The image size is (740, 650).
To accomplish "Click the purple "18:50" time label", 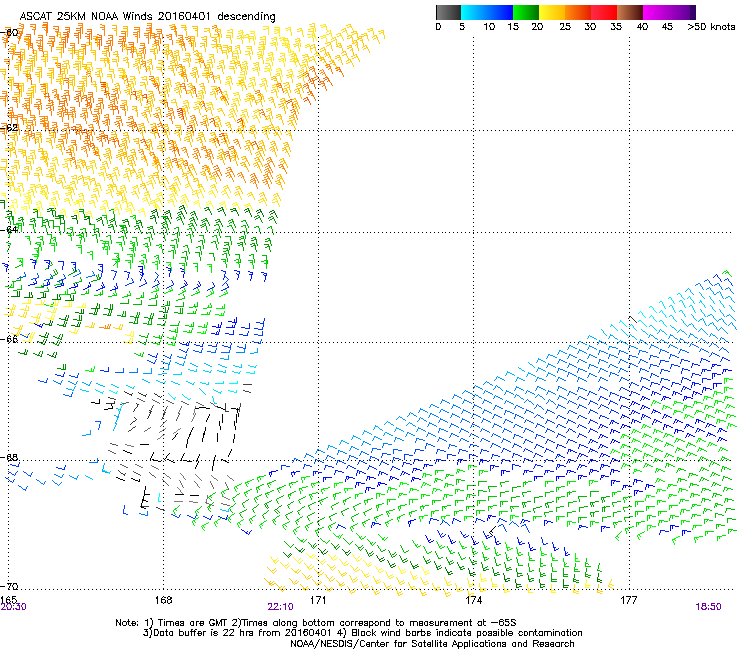I will point(708,607).
